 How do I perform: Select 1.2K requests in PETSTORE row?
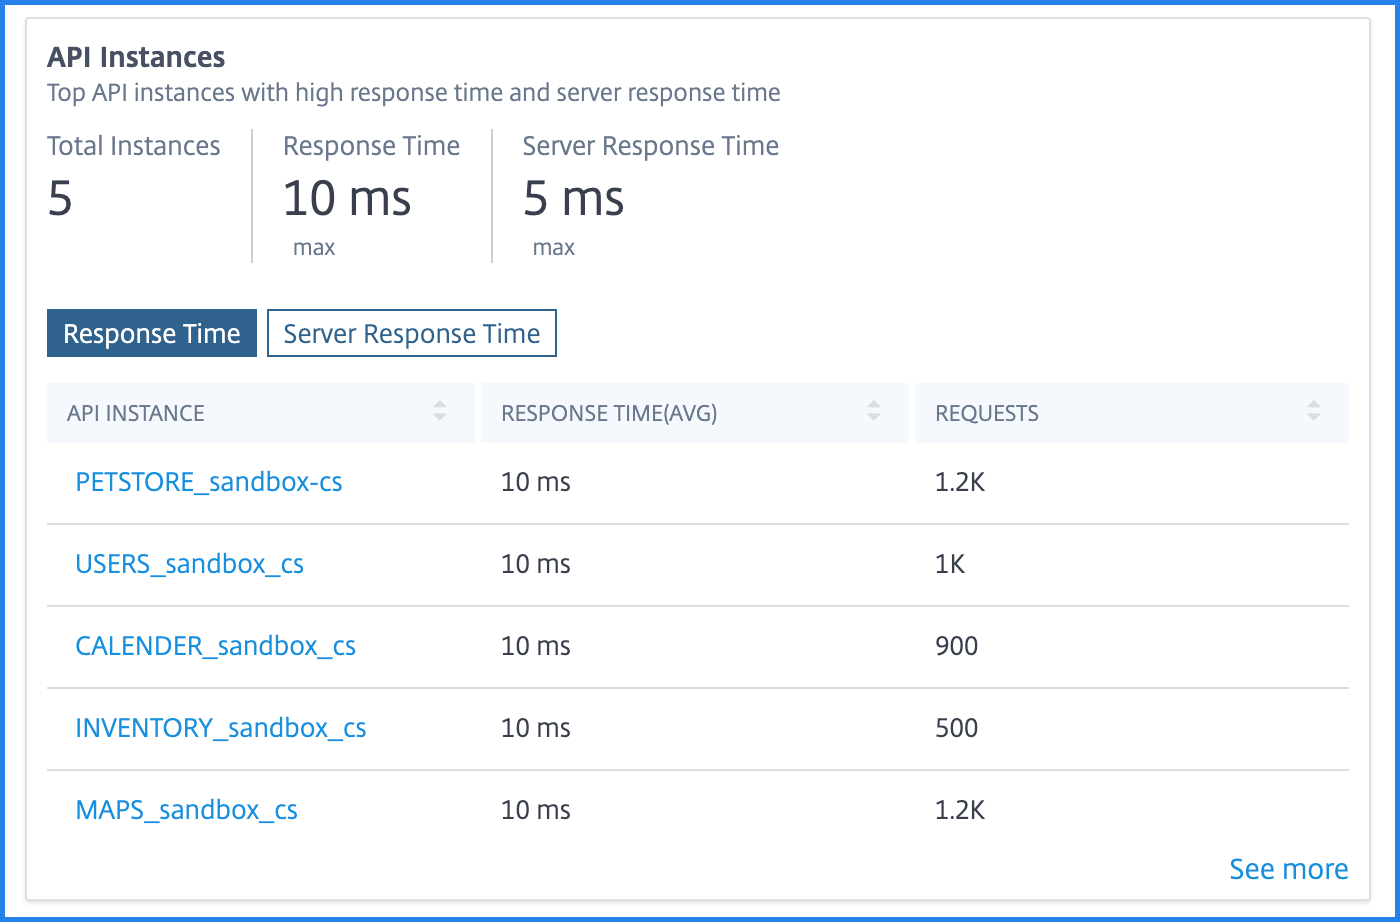pos(960,482)
